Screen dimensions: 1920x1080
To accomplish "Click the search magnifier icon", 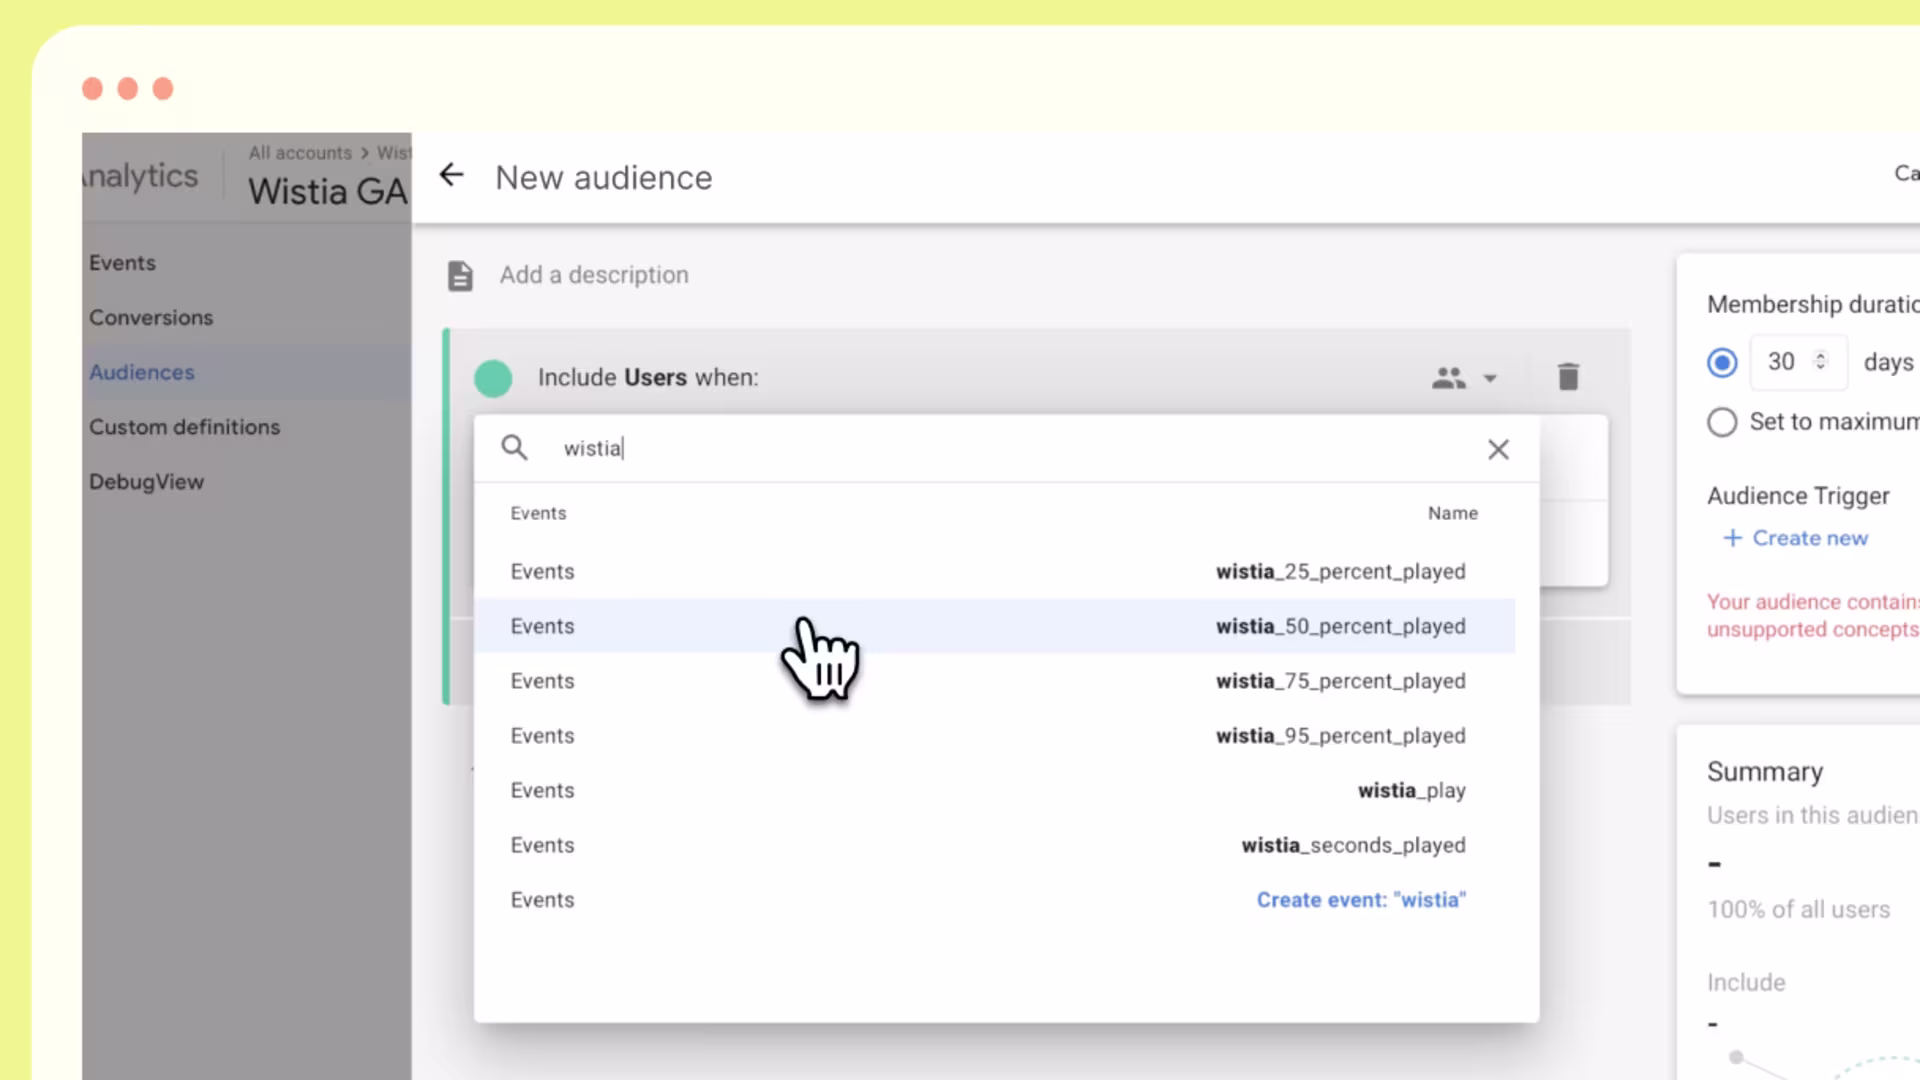I will 514,448.
